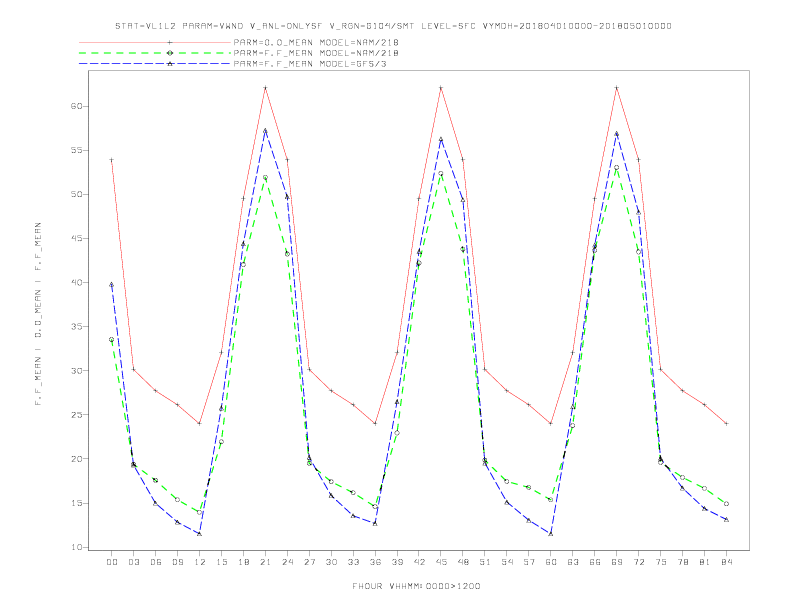Click the x-axis tick label 51
The image size is (792, 612).
pyautogui.click(x=485, y=563)
